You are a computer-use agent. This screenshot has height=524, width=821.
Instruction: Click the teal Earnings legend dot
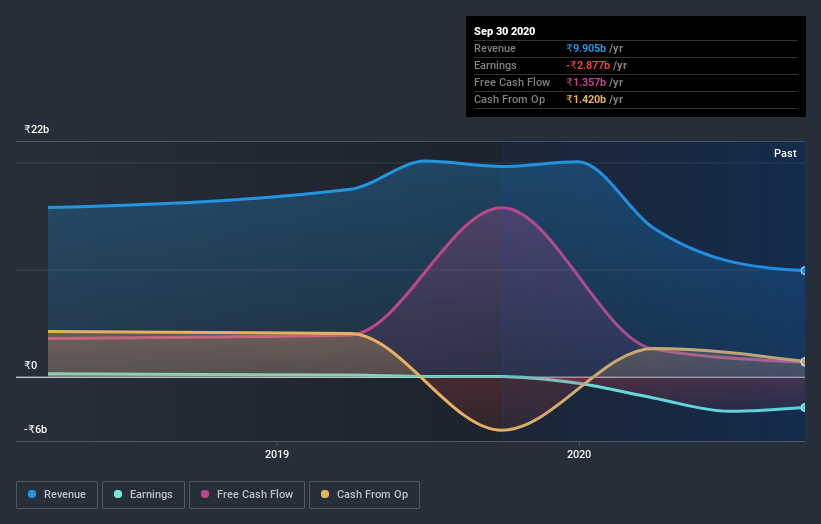click(x=118, y=494)
